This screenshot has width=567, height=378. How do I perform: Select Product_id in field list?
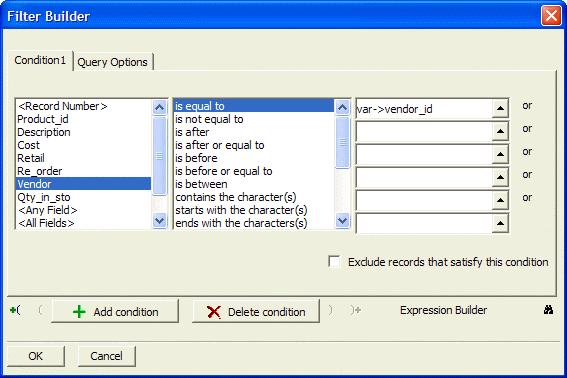[x=84, y=119]
